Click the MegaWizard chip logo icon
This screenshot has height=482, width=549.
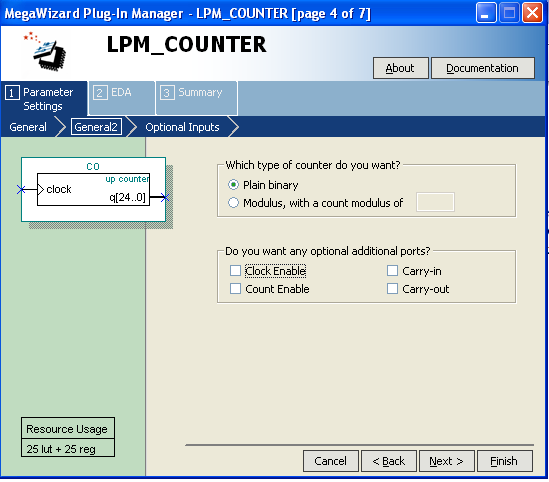click(x=45, y=51)
